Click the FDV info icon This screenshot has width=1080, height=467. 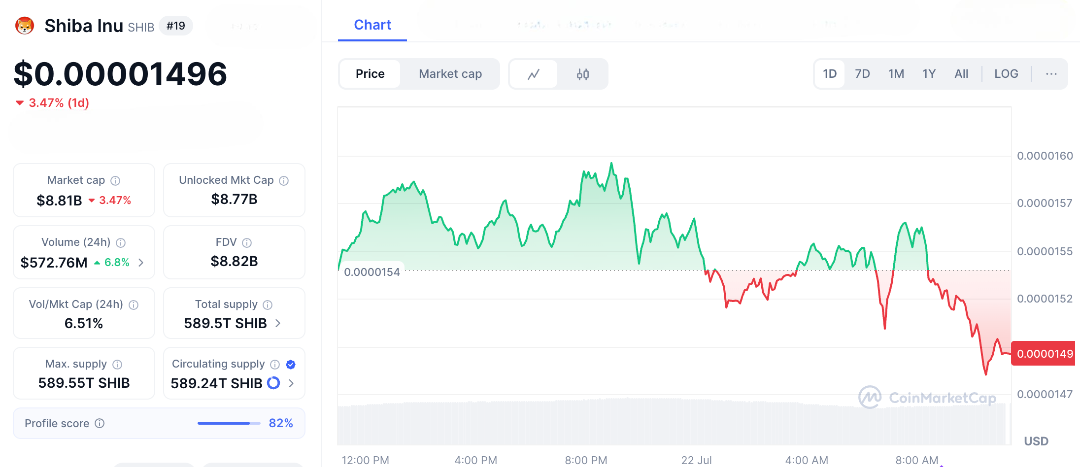247,243
